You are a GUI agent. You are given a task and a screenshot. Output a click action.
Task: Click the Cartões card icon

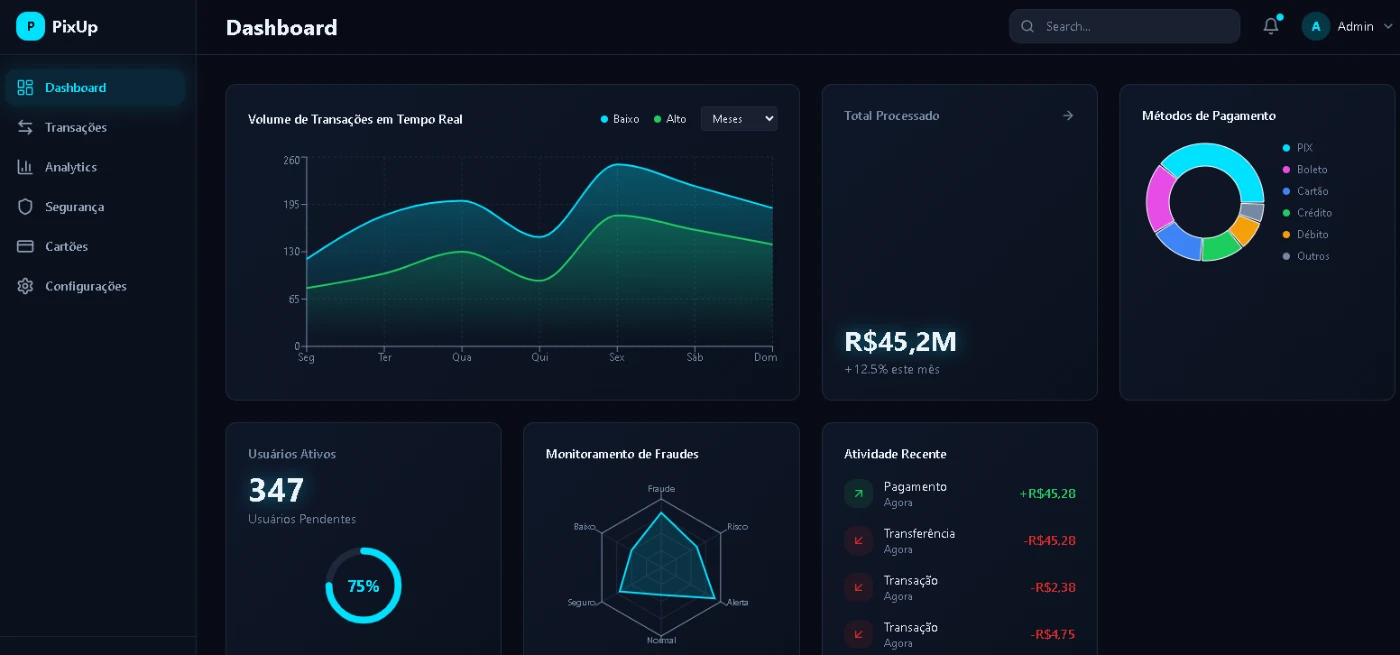[26, 246]
